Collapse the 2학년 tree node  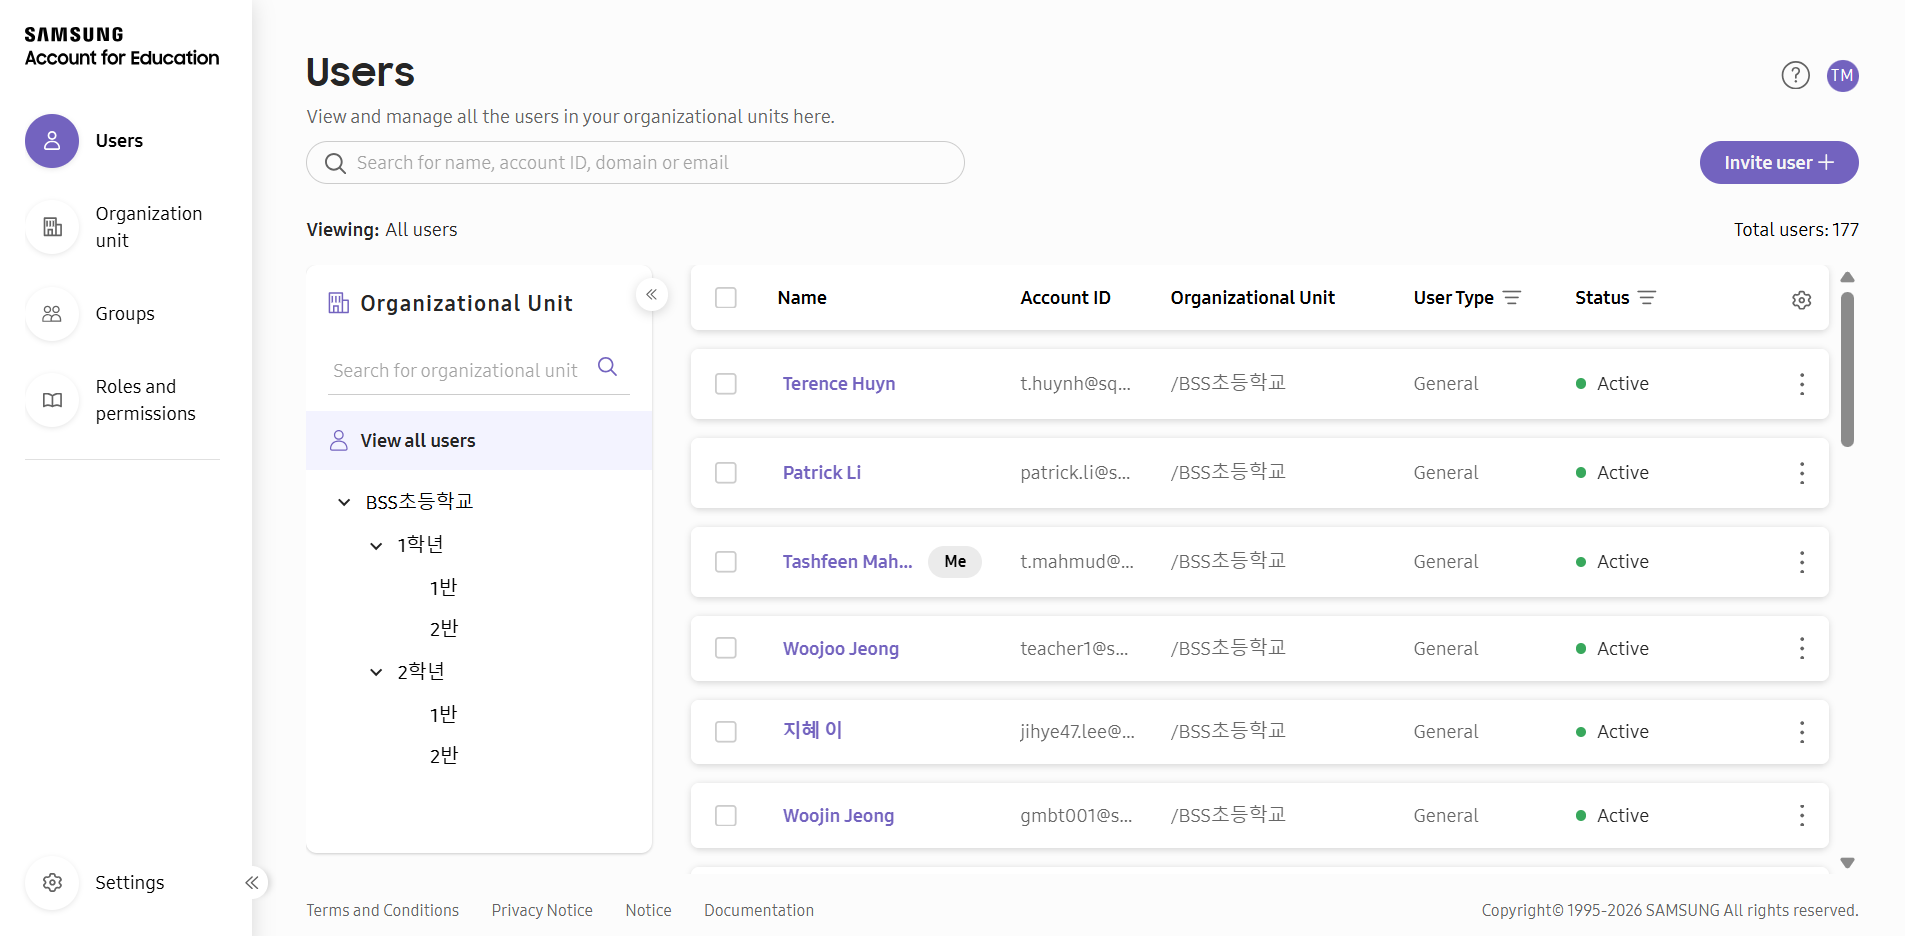pos(376,672)
